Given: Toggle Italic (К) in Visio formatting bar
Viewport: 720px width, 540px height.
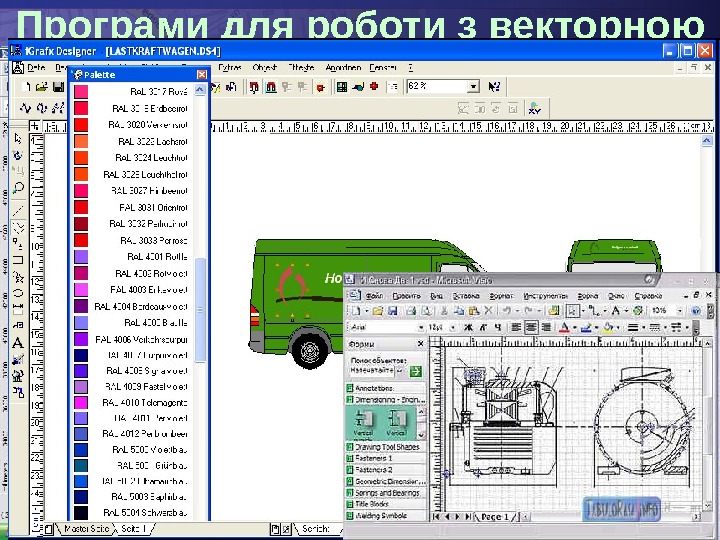Looking at the screenshot, I should 483,327.
